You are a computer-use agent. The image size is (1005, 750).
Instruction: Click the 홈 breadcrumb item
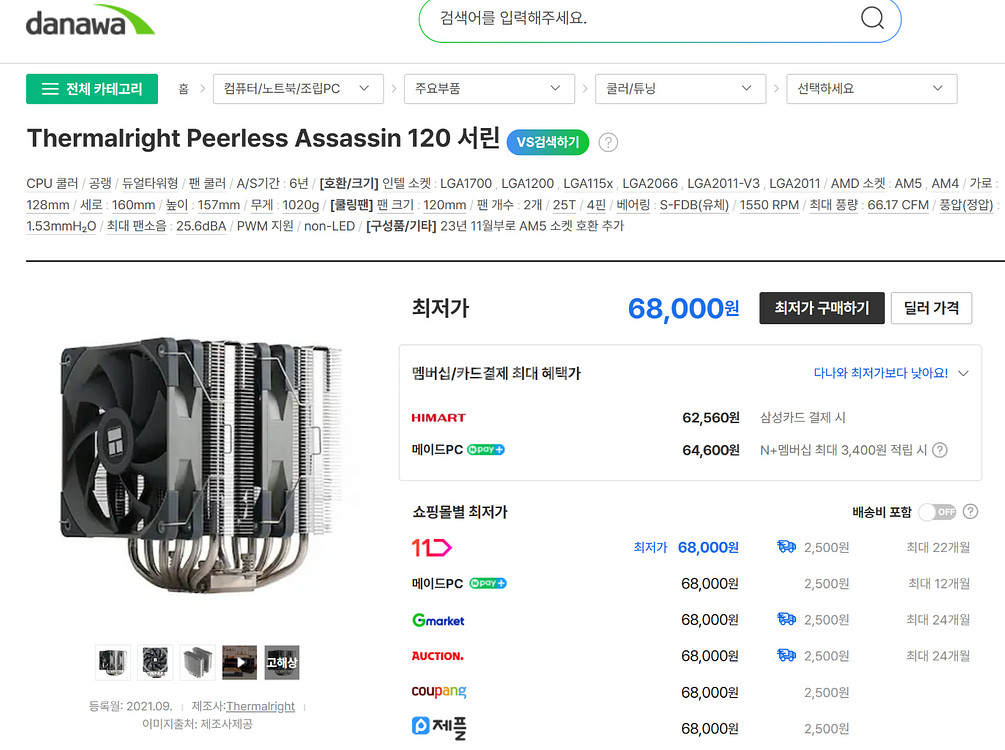(x=184, y=88)
